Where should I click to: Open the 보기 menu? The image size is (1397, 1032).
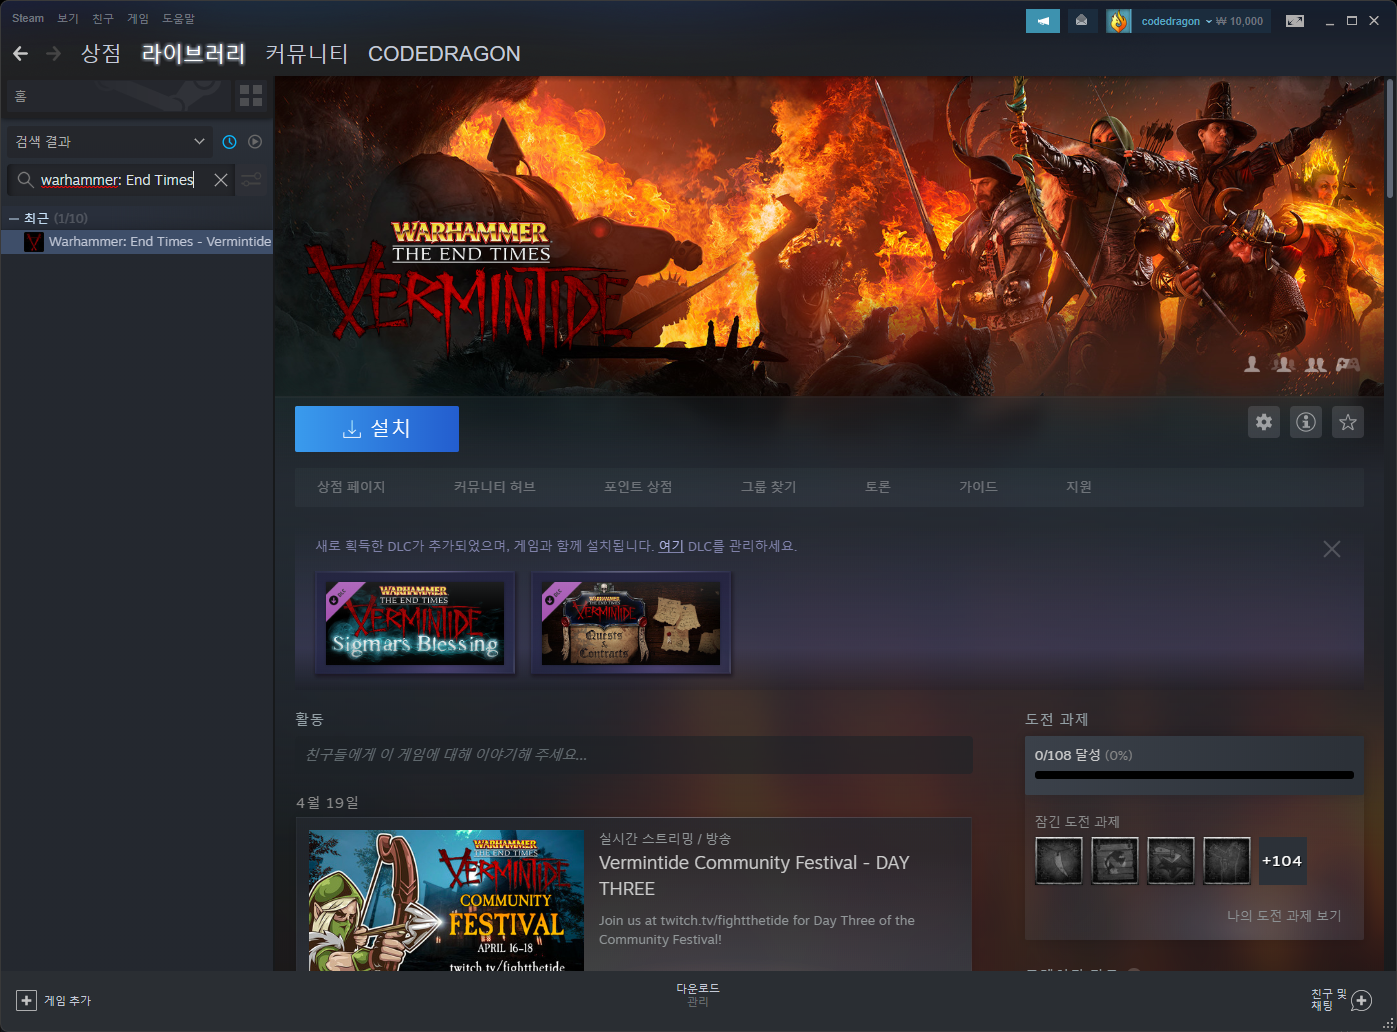click(x=68, y=19)
